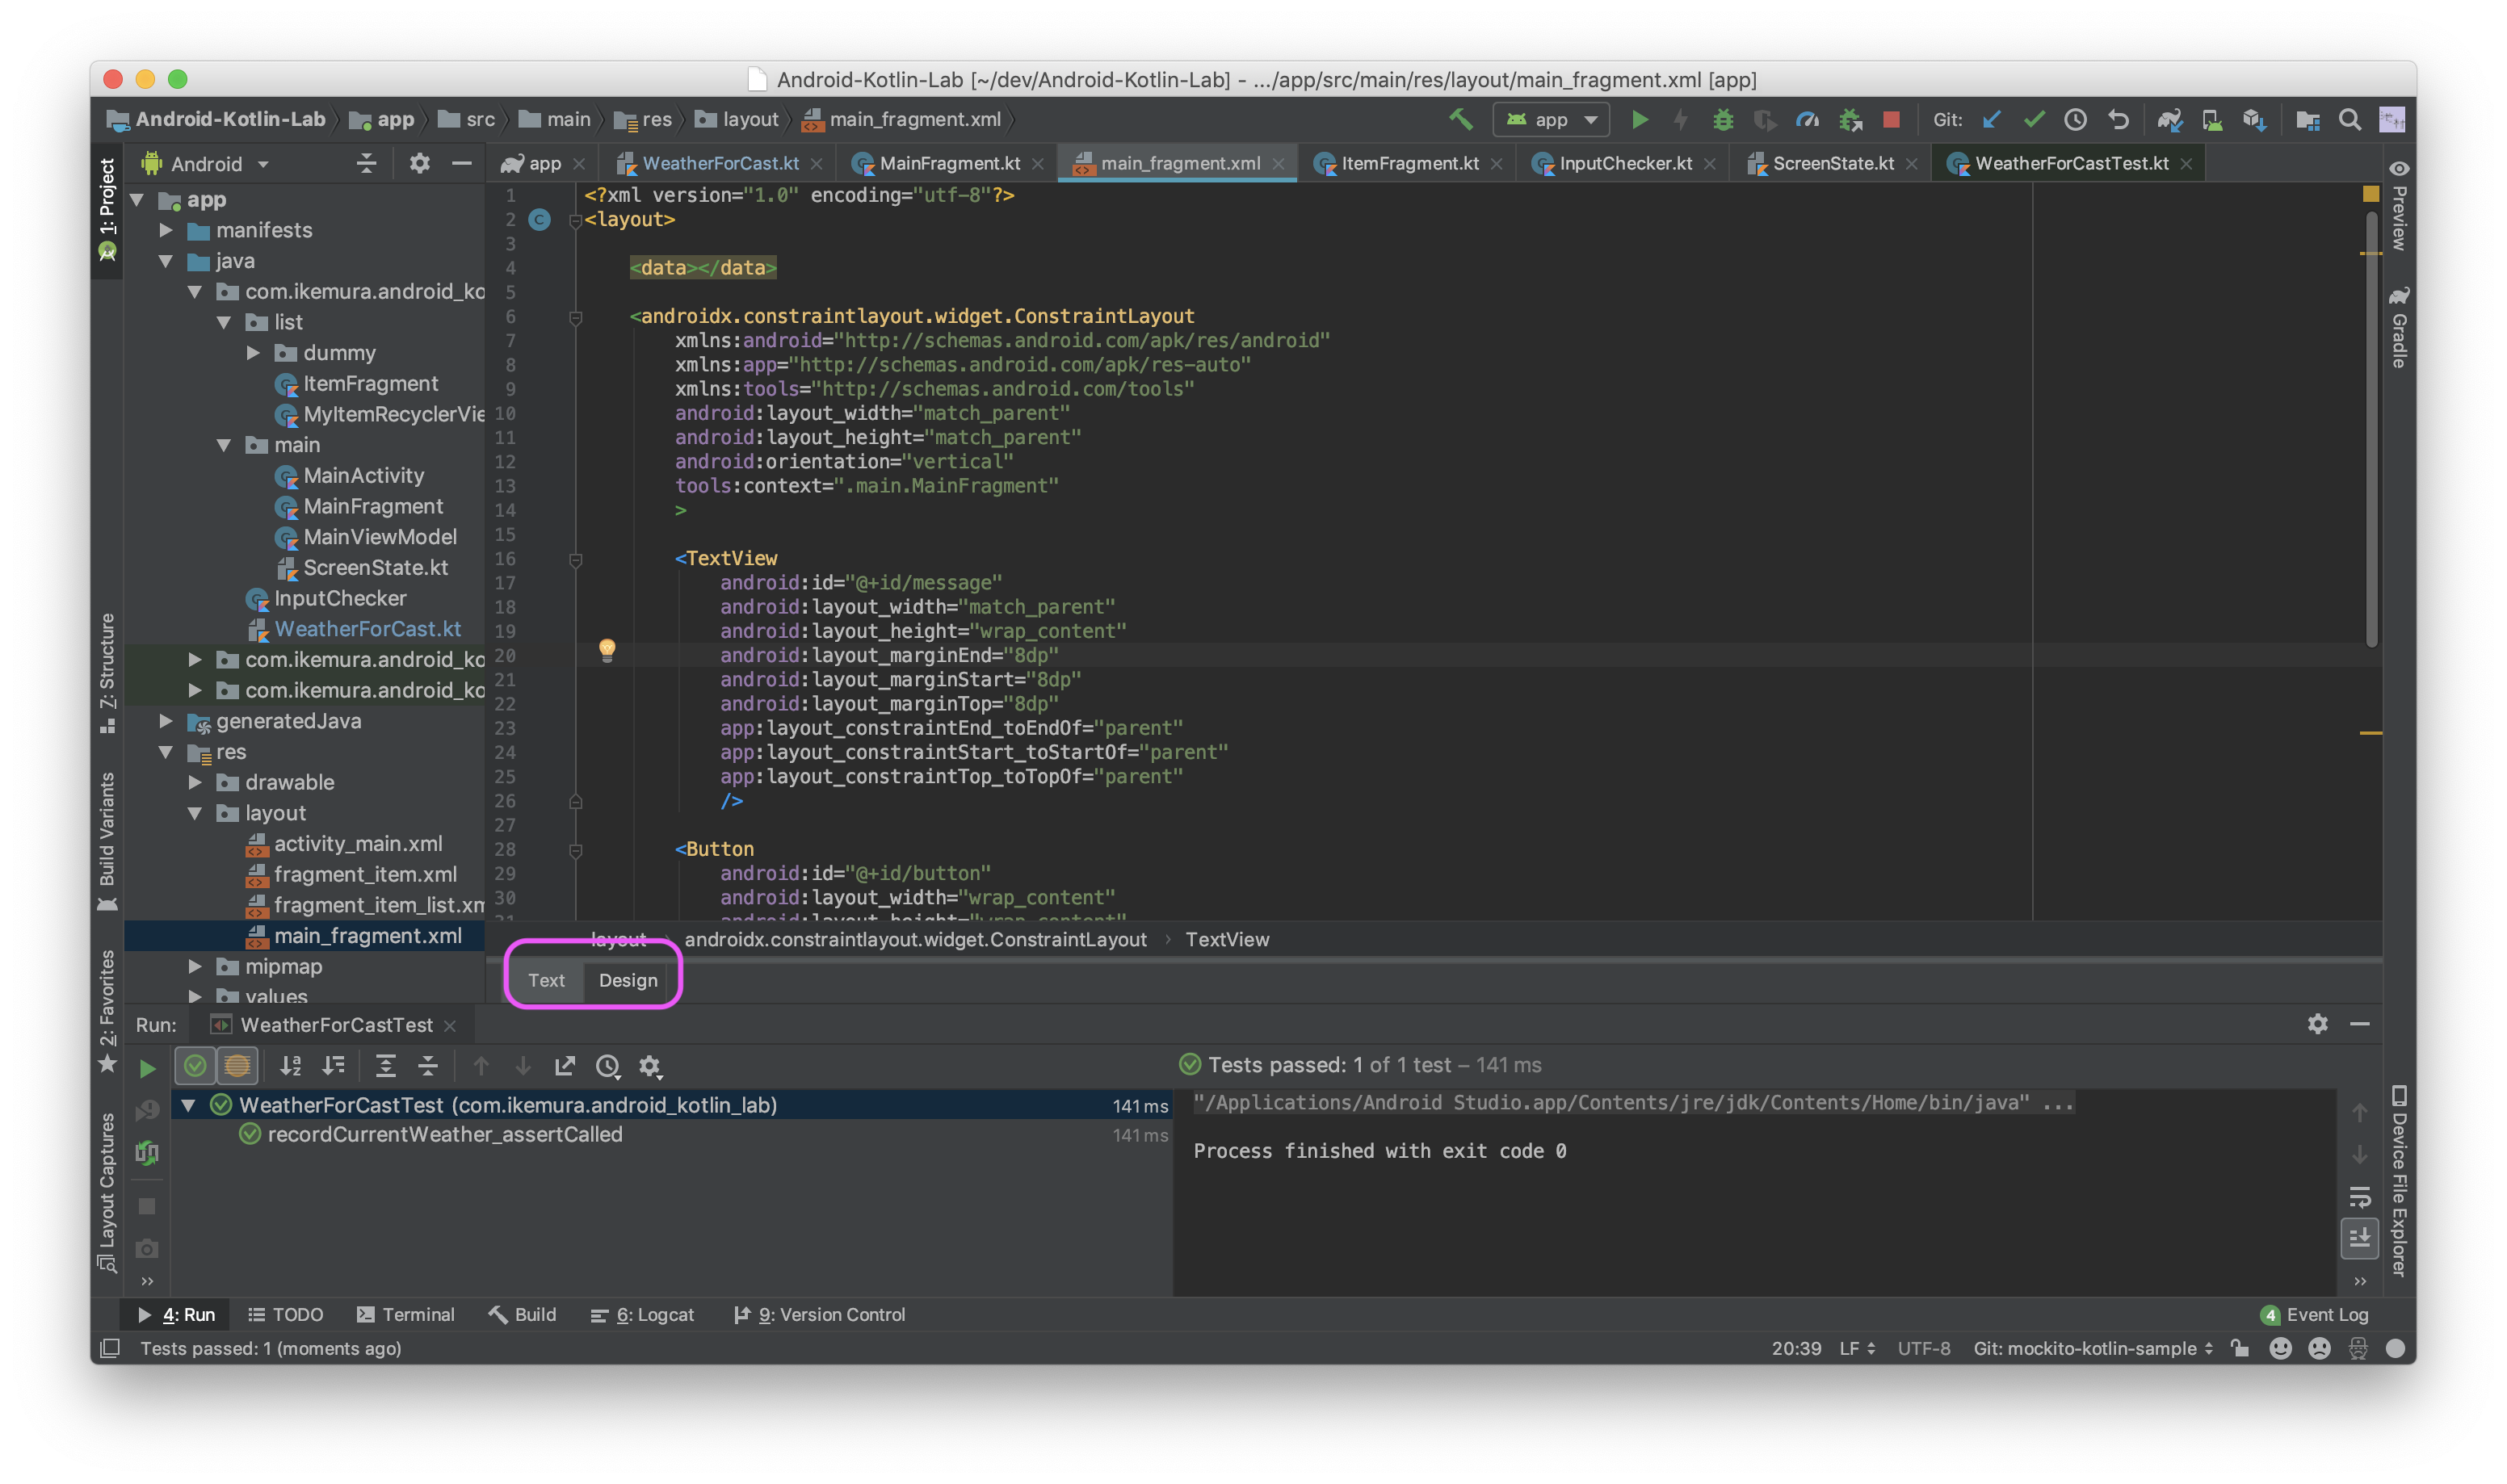Click the Make Project hammer icon
Image resolution: width=2507 pixels, height=1484 pixels.
point(1460,120)
